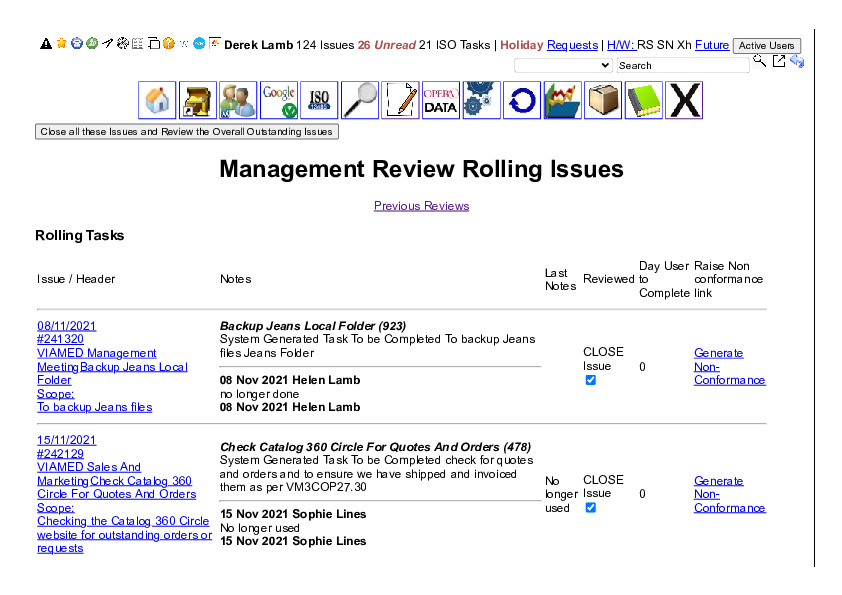Viewport: 842px width, 595px height.
Task: Open the cardboard box icon
Action: click(603, 100)
